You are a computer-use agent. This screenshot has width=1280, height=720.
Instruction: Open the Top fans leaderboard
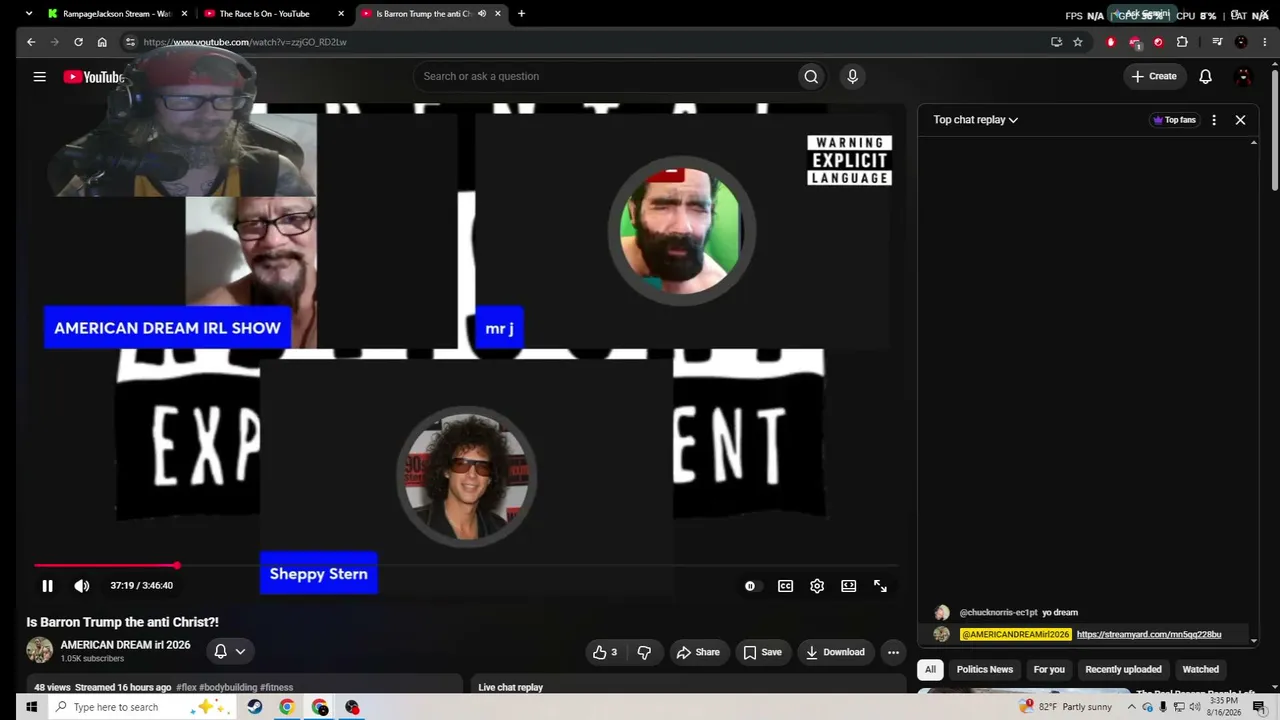point(1175,120)
